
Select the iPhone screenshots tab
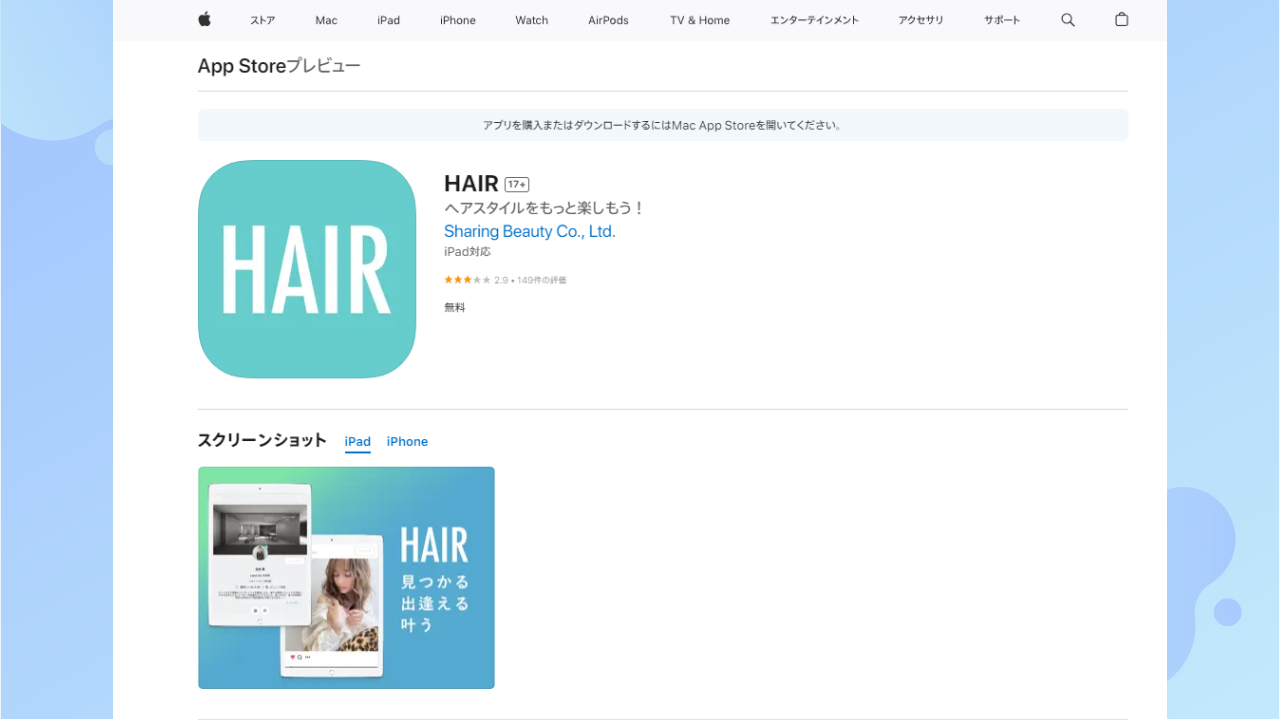pos(407,442)
